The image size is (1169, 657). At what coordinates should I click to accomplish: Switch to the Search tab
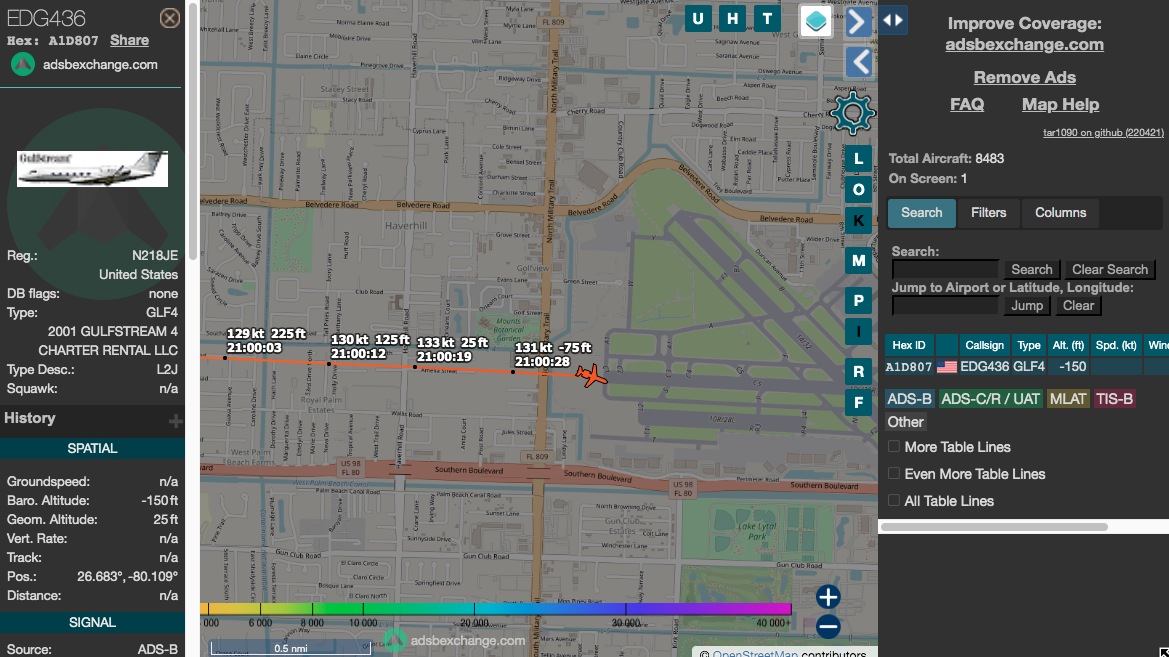[x=921, y=213]
